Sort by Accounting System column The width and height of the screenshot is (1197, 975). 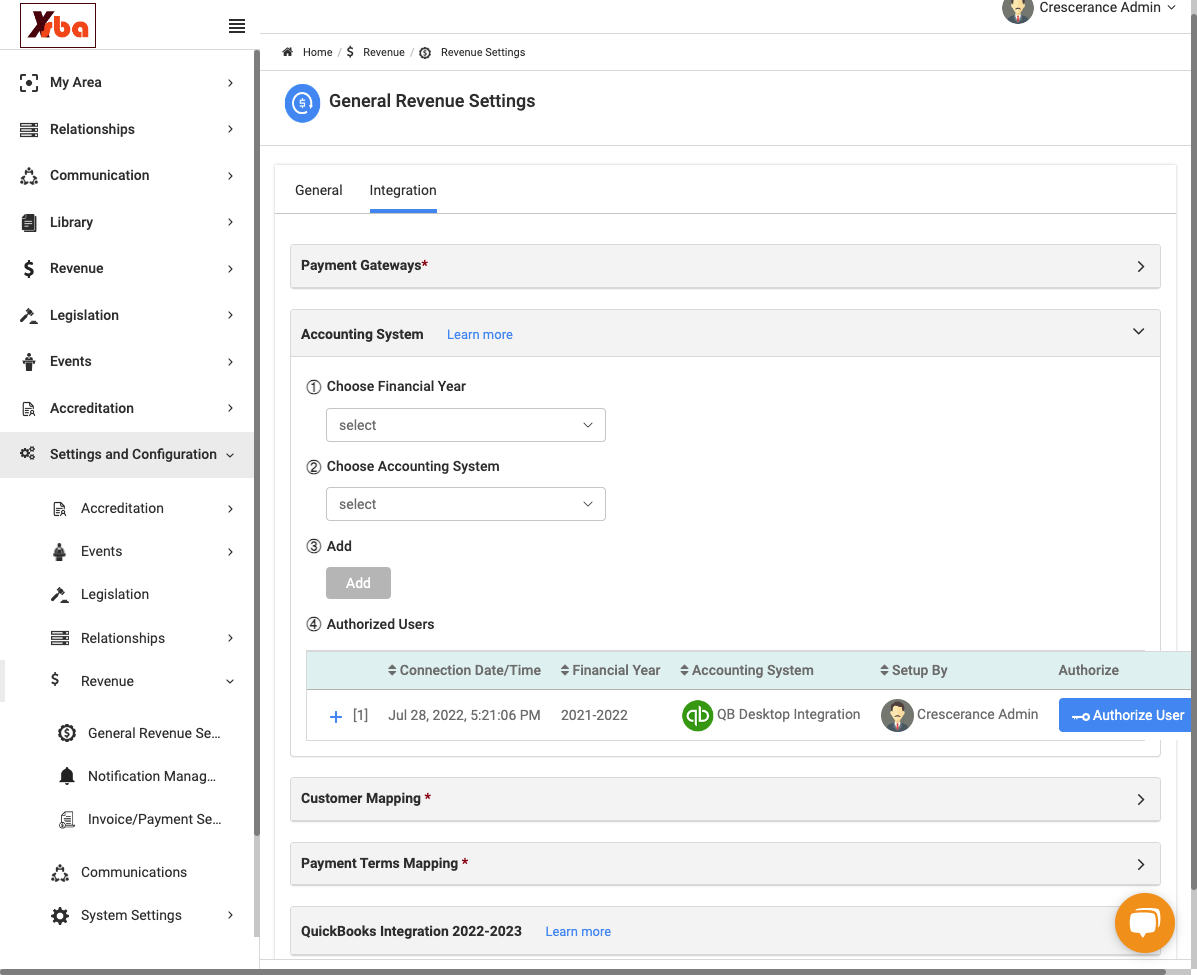coord(747,670)
